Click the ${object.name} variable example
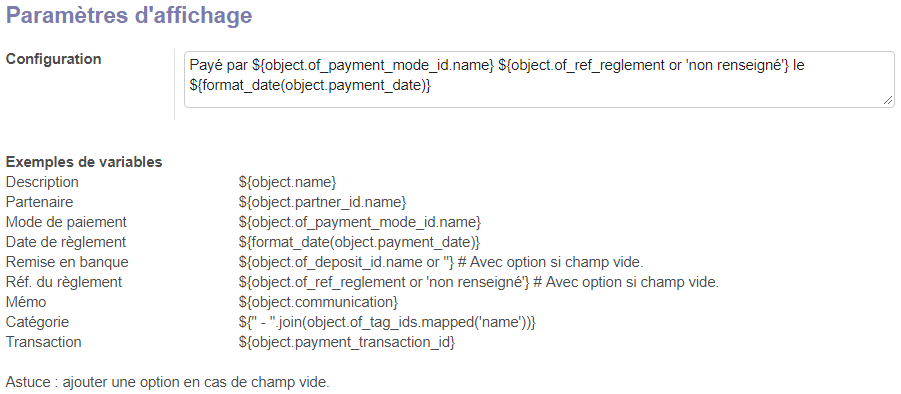Viewport: 901px width, 394px height. (x=287, y=183)
